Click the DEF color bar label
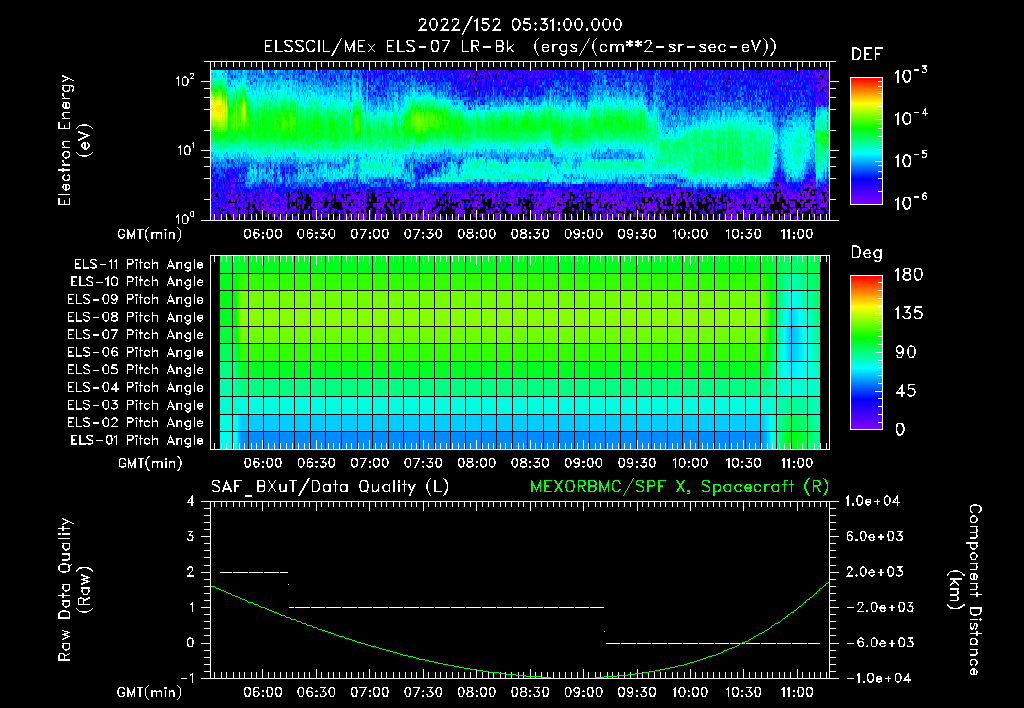This screenshot has height=708, width=1024. (867, 54)
